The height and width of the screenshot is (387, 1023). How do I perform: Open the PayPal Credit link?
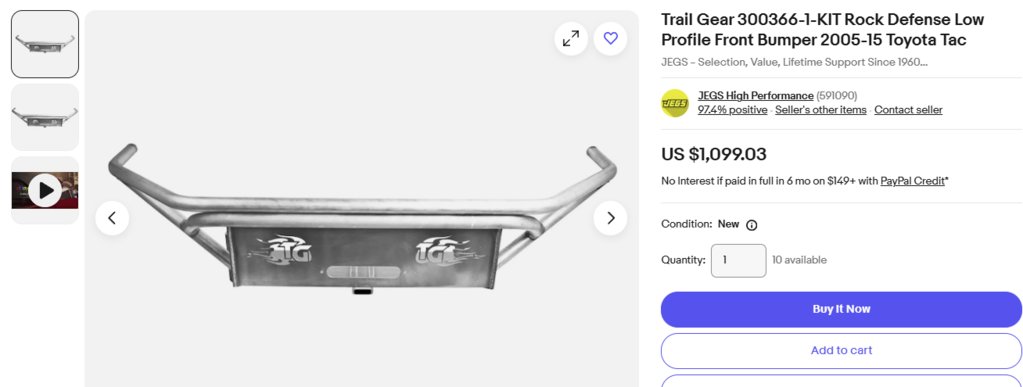coord(912,181)
